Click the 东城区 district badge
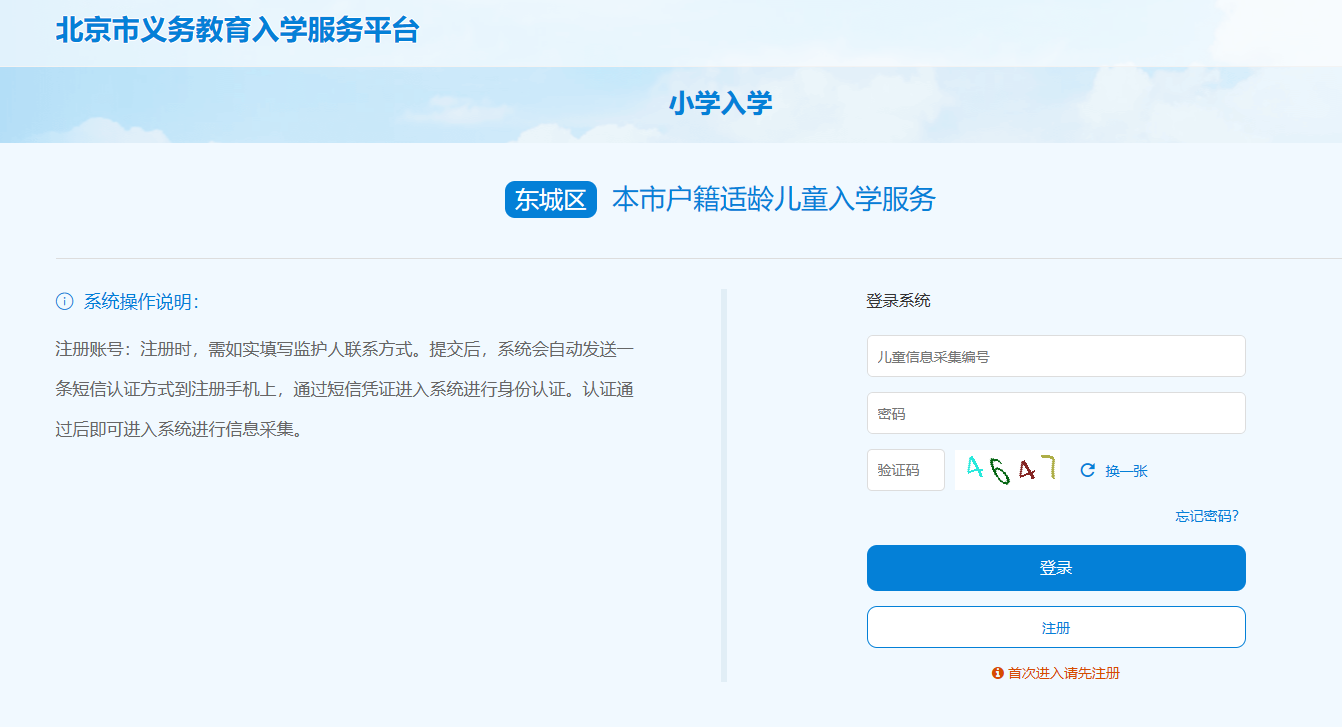 (551, 200)
